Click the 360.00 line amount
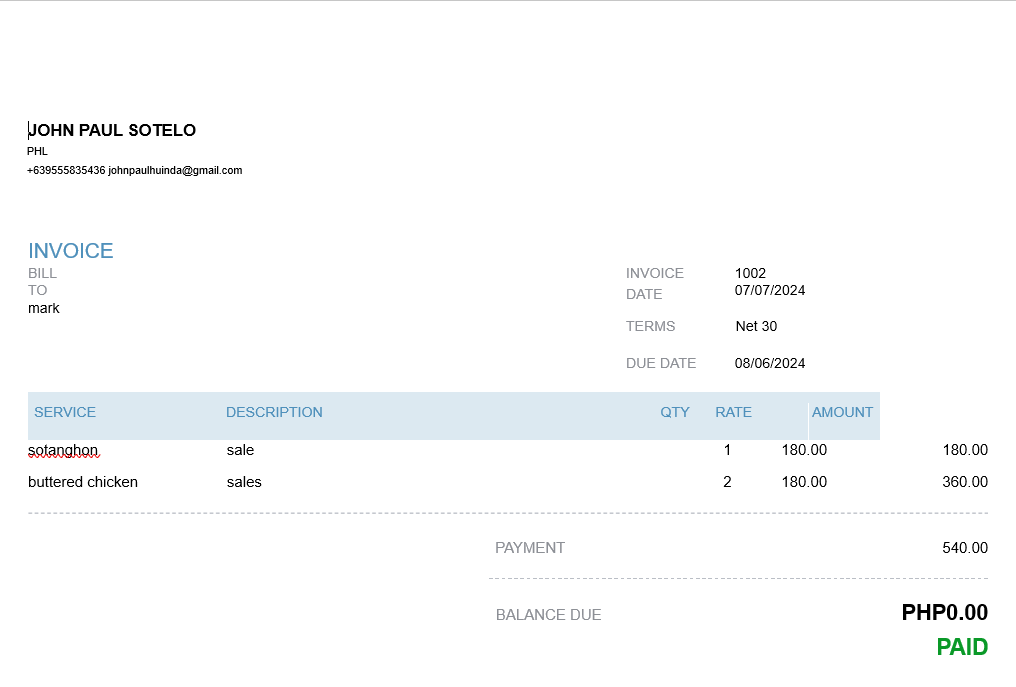This screenshot has width=1016, height=687. [965, 483]
